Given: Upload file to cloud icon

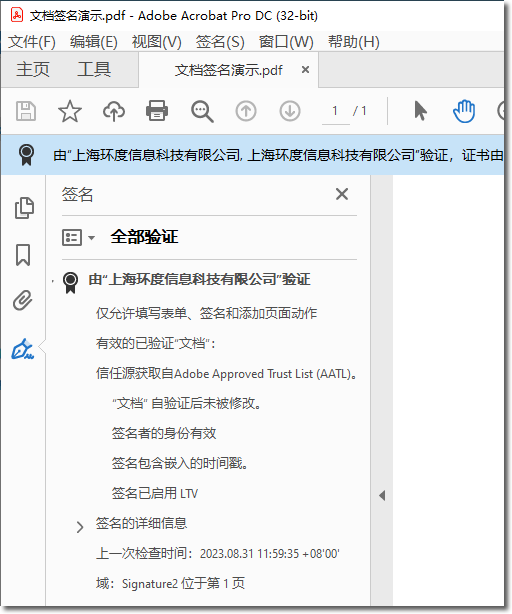Looking at the screenshot, I should tap(114, 111).
